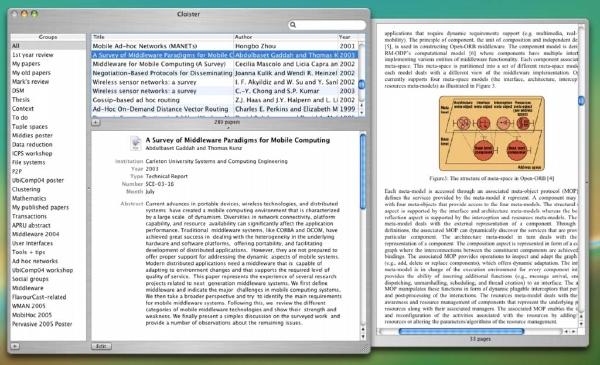Click the paper list vertical scrollbar thumb
The width and height of the screenshot is (600, 365).
[362, 84]
